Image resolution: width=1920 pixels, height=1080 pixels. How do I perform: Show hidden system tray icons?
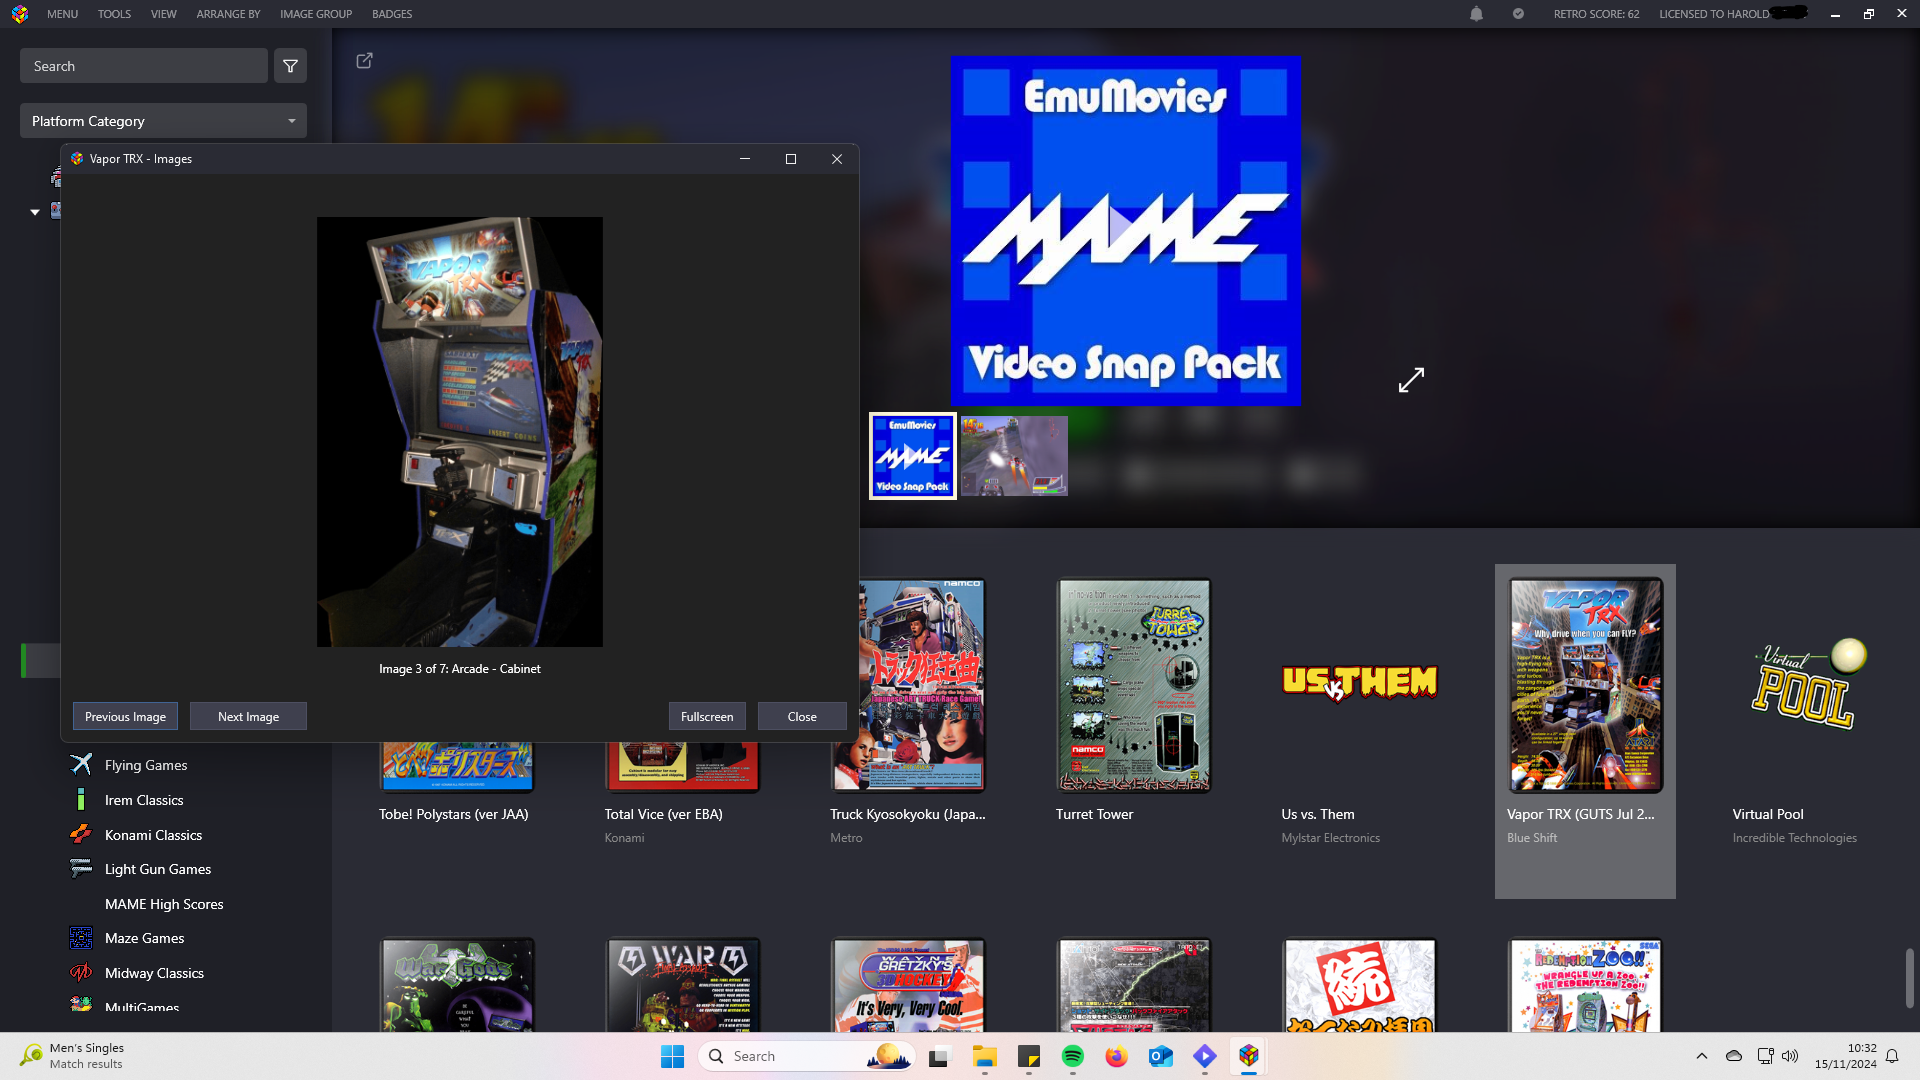1702,1056
